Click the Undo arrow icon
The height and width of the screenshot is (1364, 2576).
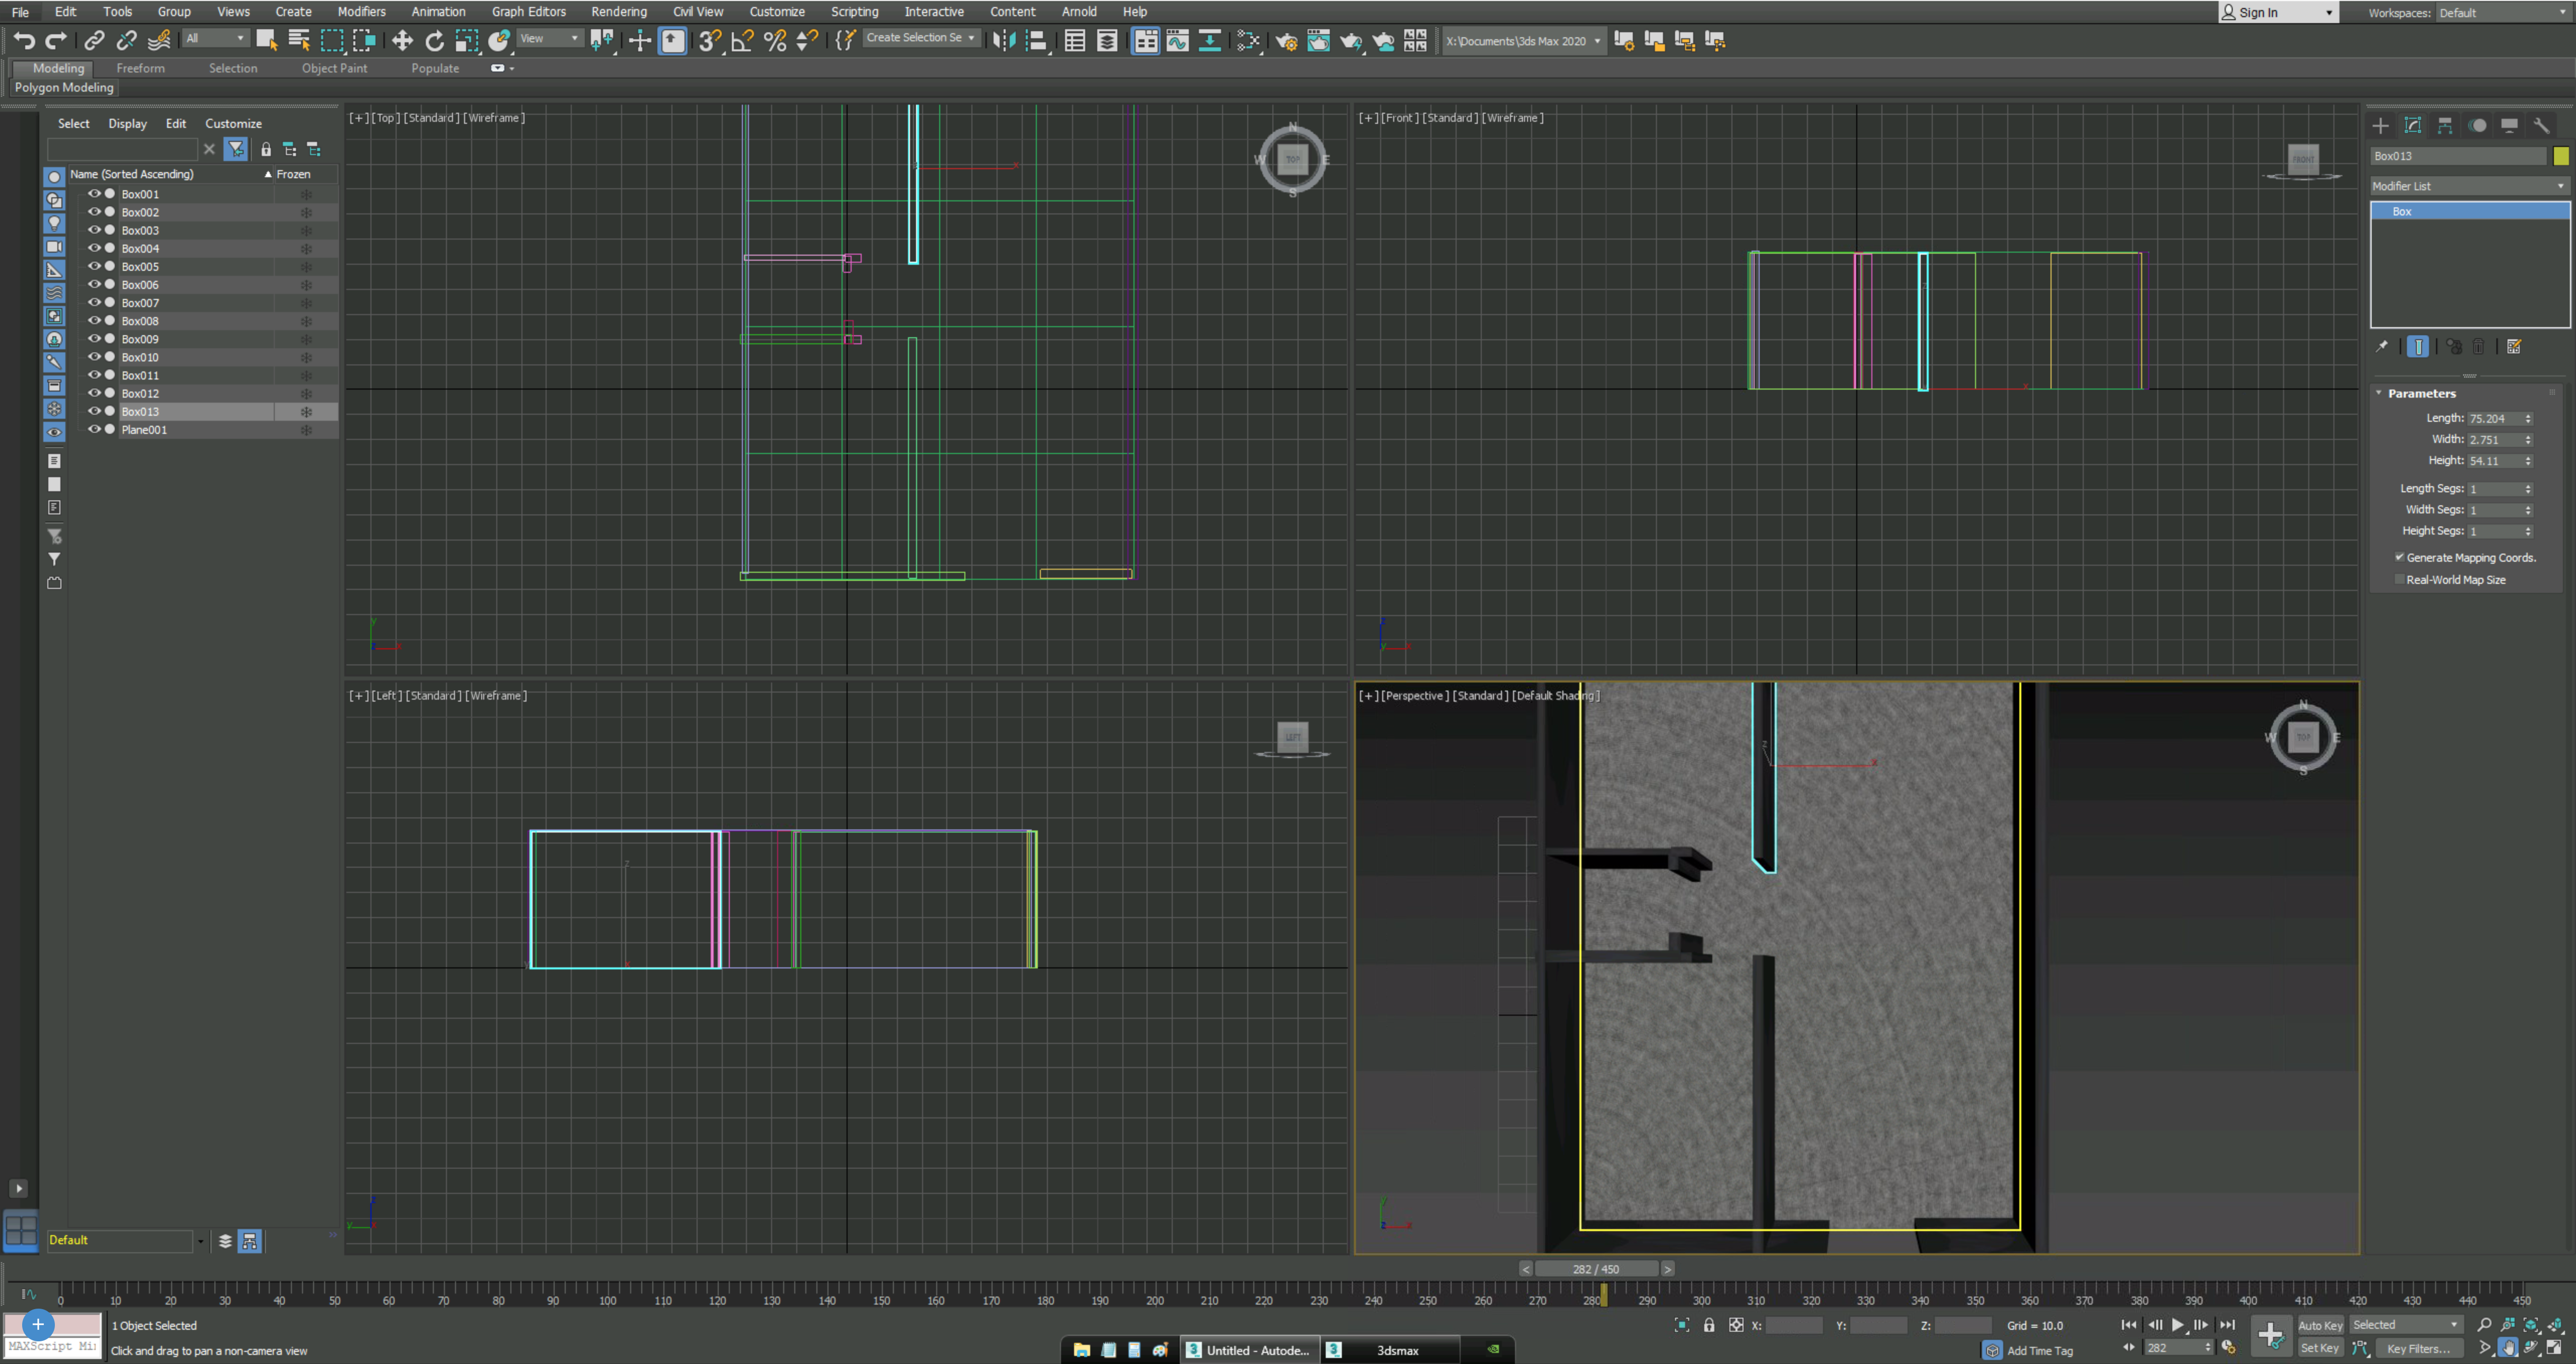pos(25,40)
